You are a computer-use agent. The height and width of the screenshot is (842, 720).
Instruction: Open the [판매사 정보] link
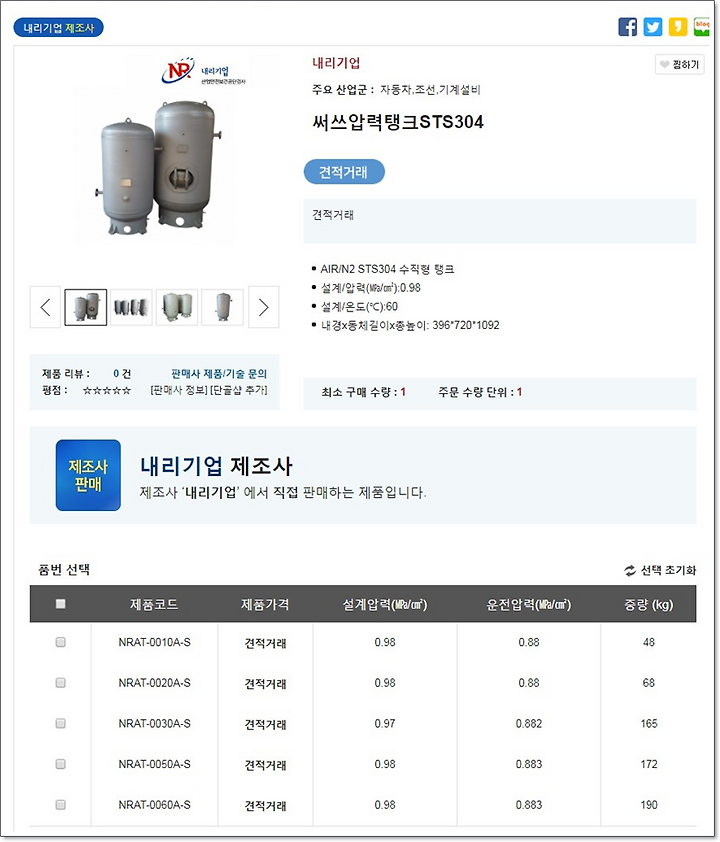coord(179,390)
